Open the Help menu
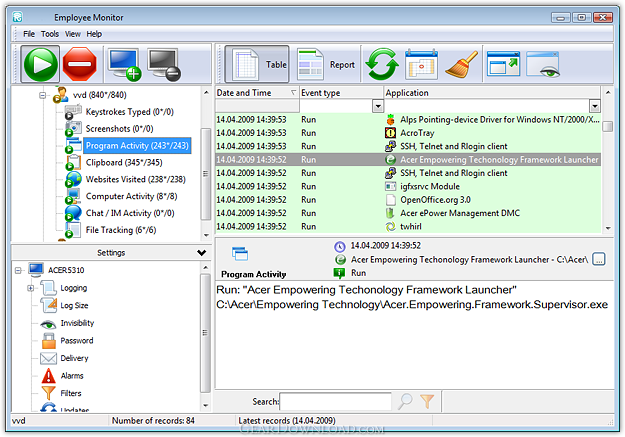The image size is (625, 437). pos(94,34)
